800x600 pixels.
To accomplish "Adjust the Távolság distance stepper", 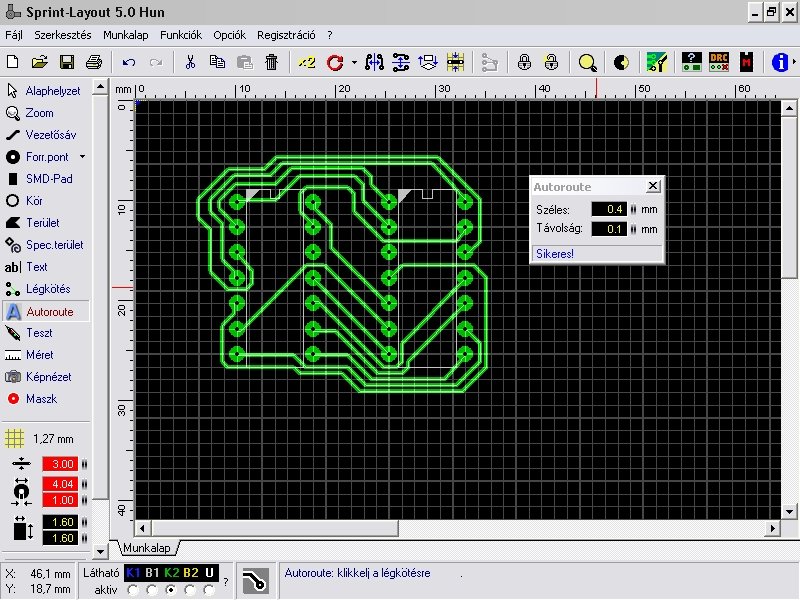I will coord(633,229).
